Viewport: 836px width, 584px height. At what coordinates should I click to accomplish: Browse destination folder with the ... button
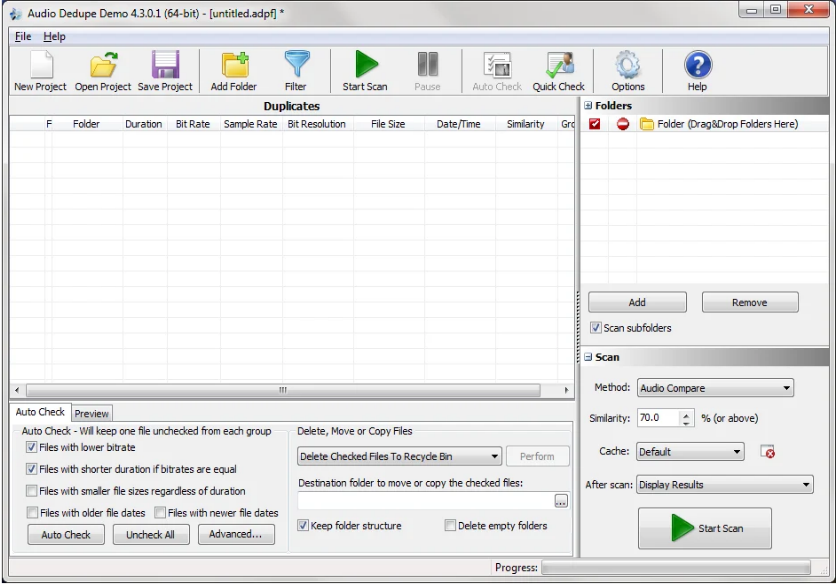click(x=561, y=501)
